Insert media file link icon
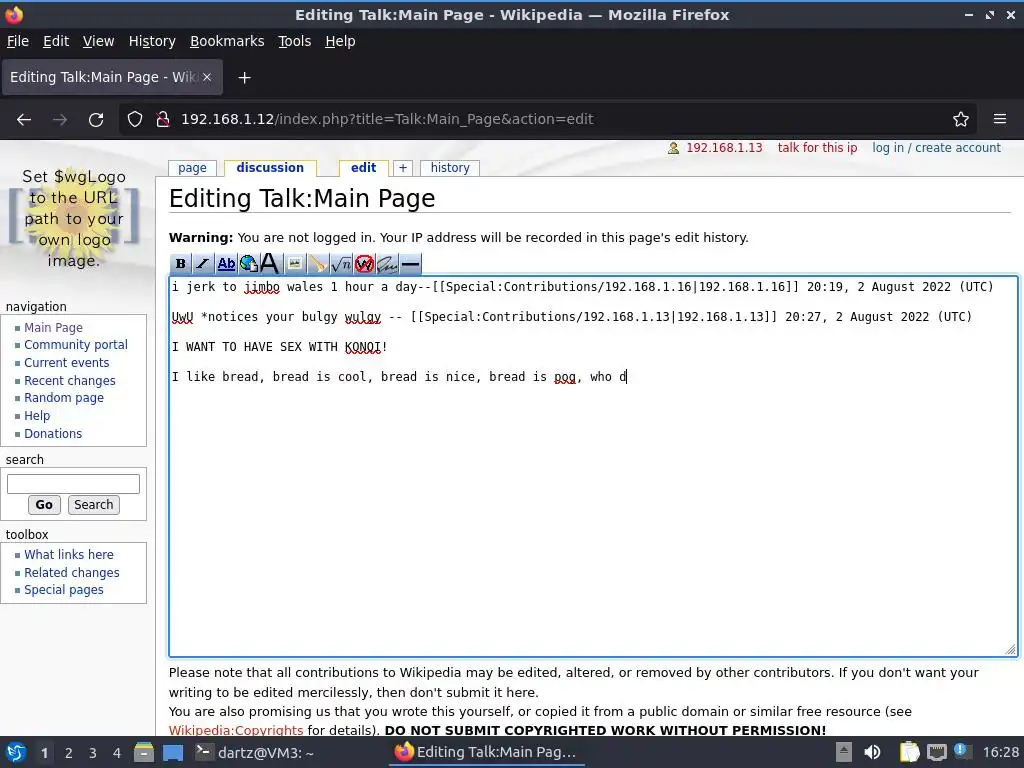 (x=317, y=264)
